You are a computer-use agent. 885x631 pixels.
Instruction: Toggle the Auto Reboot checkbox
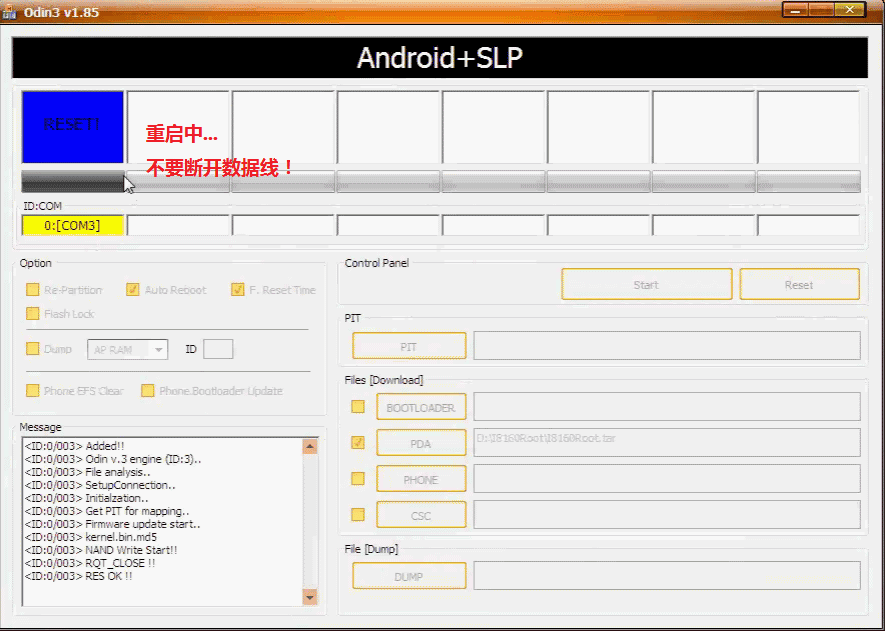click(133, 290)
